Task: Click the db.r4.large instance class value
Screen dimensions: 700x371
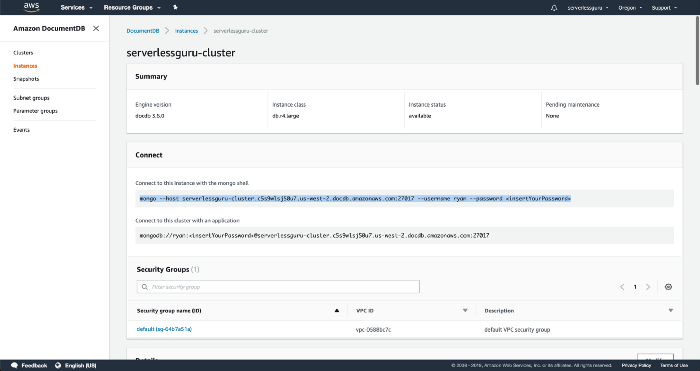Action: 286,116
